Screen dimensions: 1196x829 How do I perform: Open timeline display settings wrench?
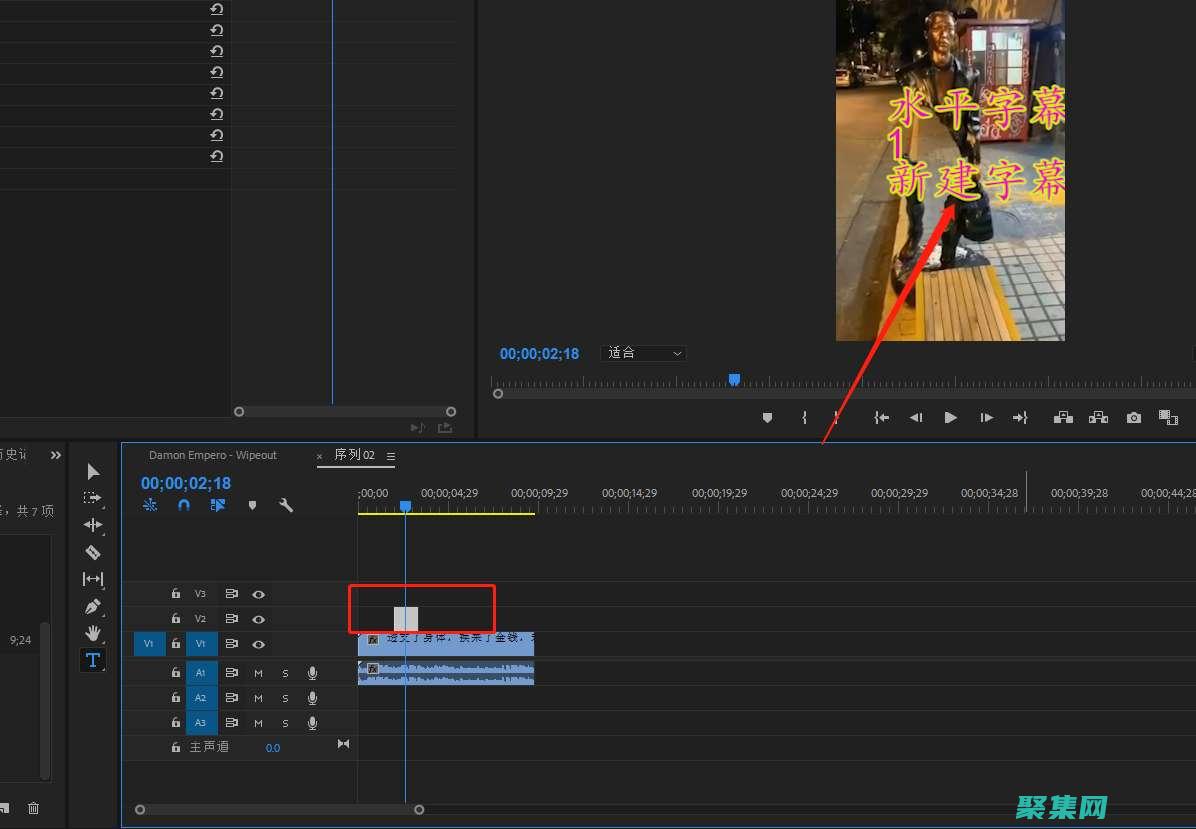coord(286,506)
